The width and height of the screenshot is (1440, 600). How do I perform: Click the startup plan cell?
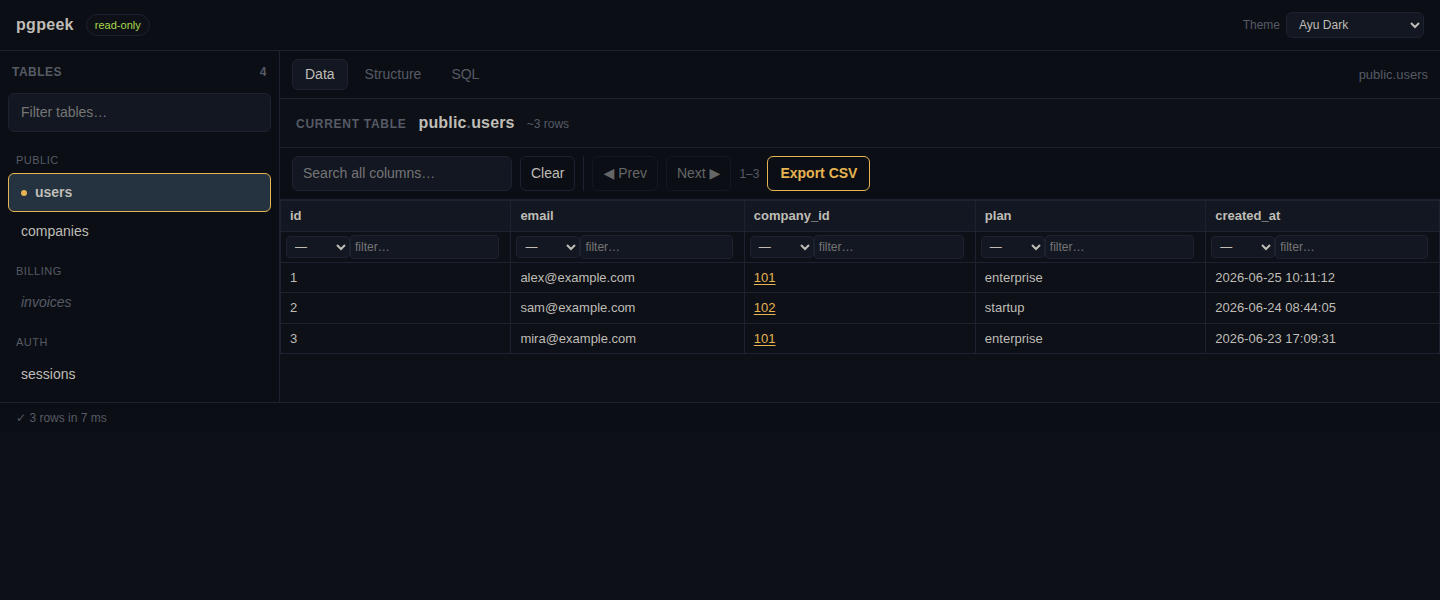(x=1090, y=308)
